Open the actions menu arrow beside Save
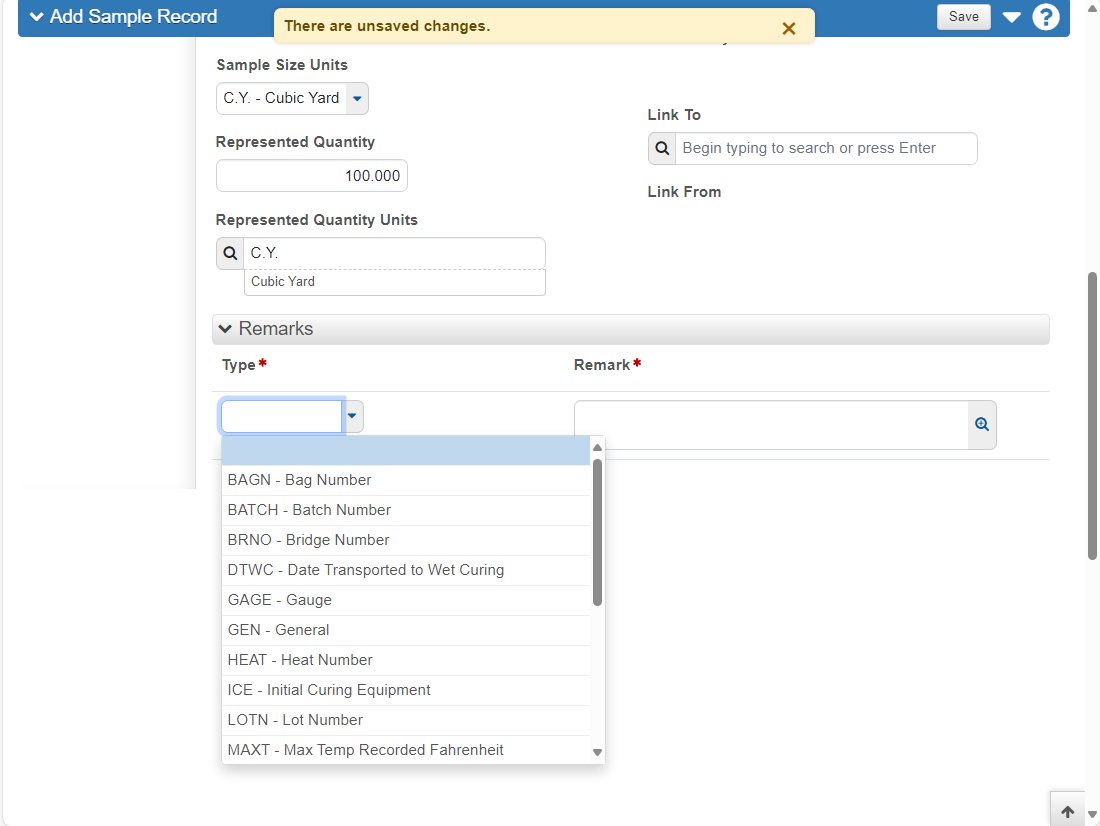This screenshot has width=1100, height=826. click(x=1011, y=17)
